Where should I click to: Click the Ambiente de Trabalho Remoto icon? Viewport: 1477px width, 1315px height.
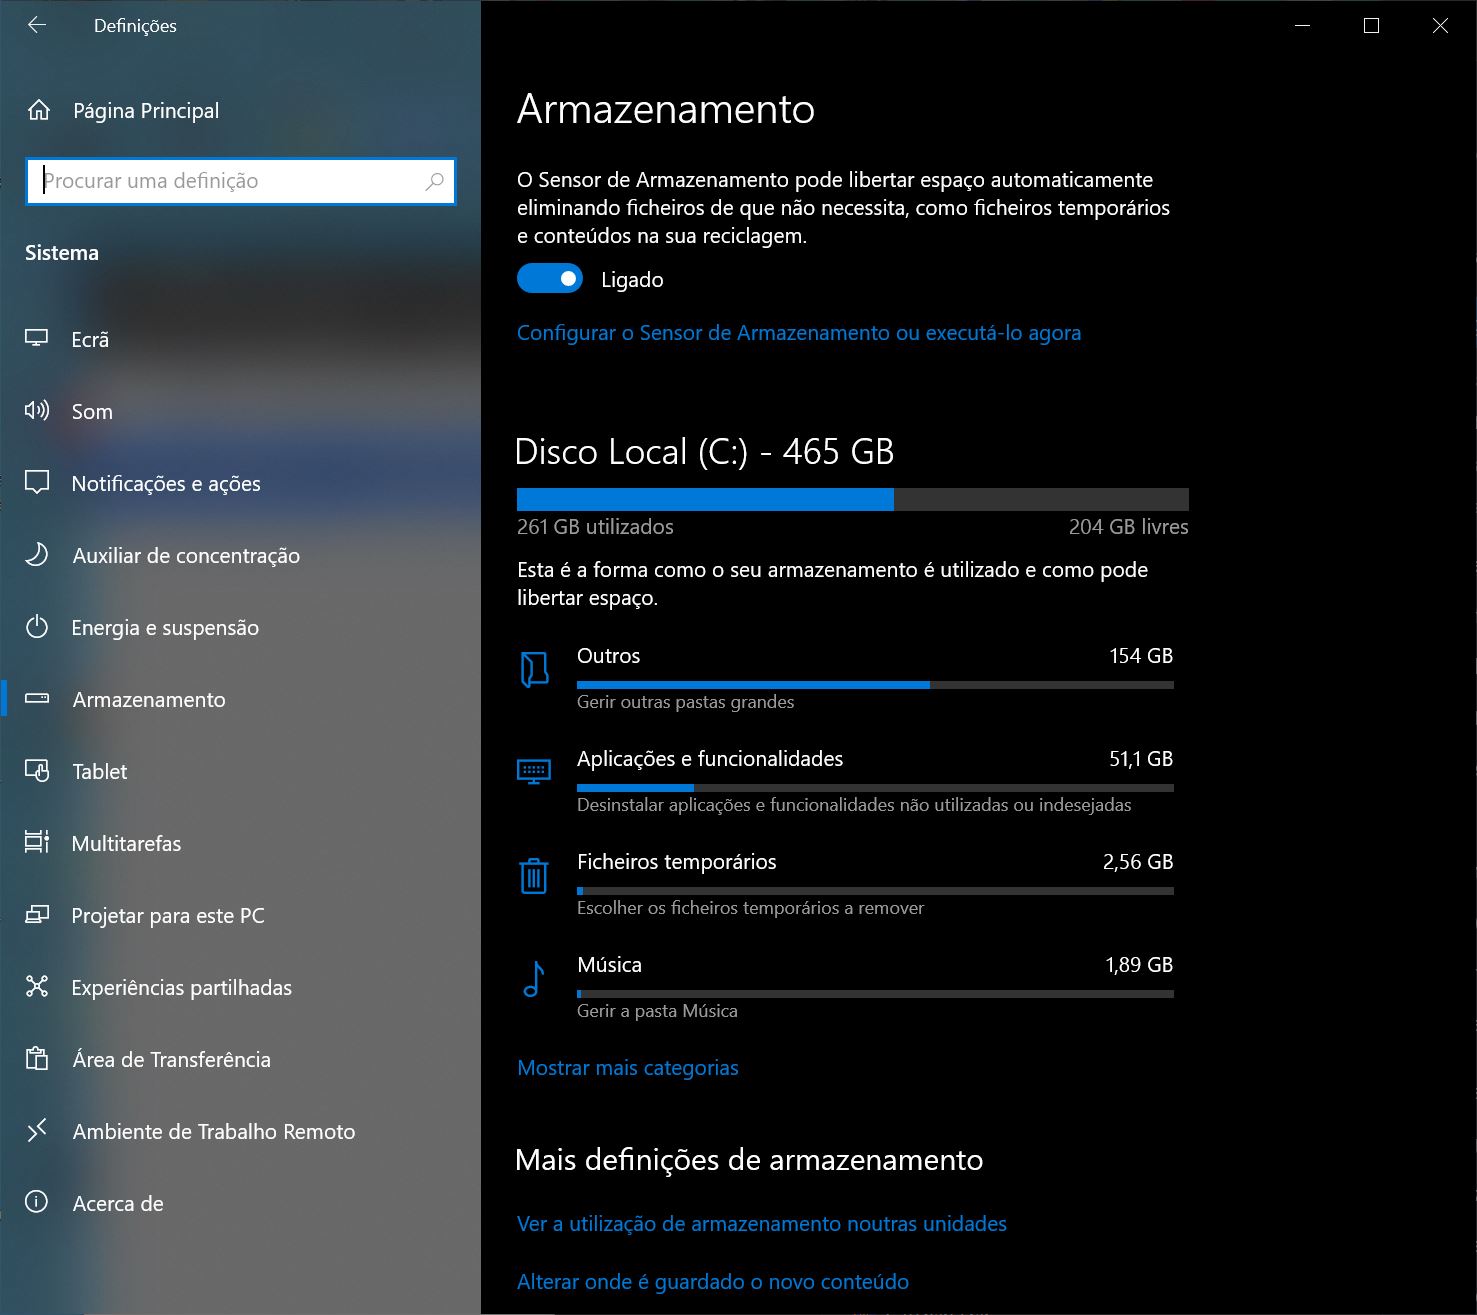click(x=37, y=1131)
